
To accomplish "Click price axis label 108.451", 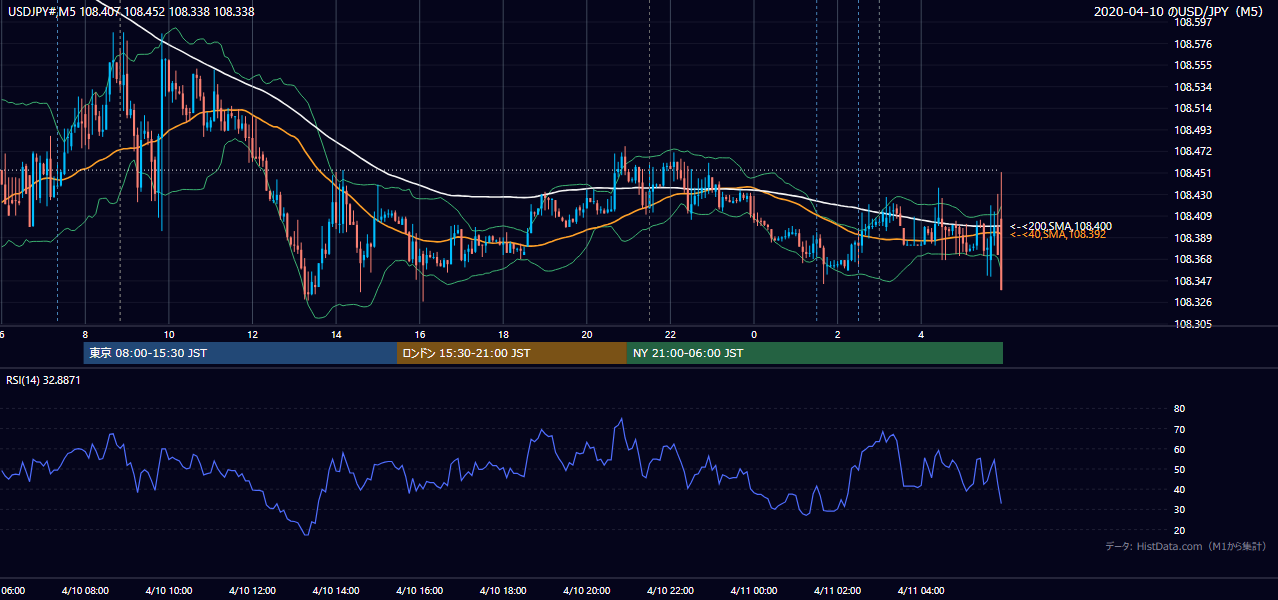I will coord(1194,173).
